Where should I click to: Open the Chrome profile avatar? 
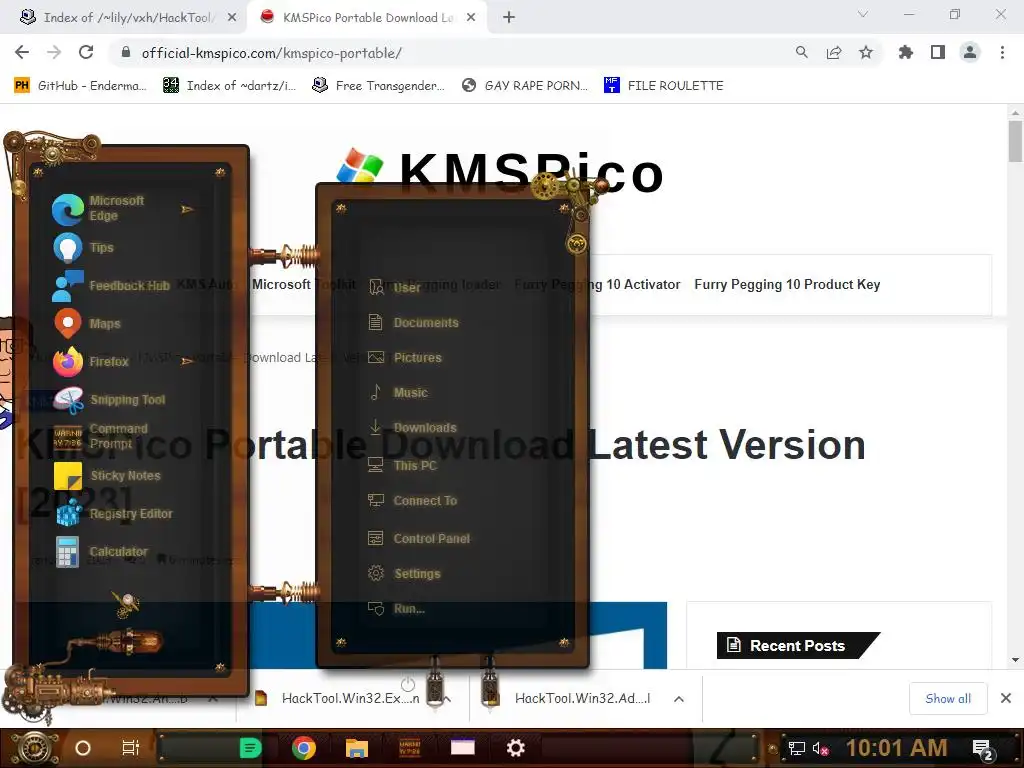point(970,53)
